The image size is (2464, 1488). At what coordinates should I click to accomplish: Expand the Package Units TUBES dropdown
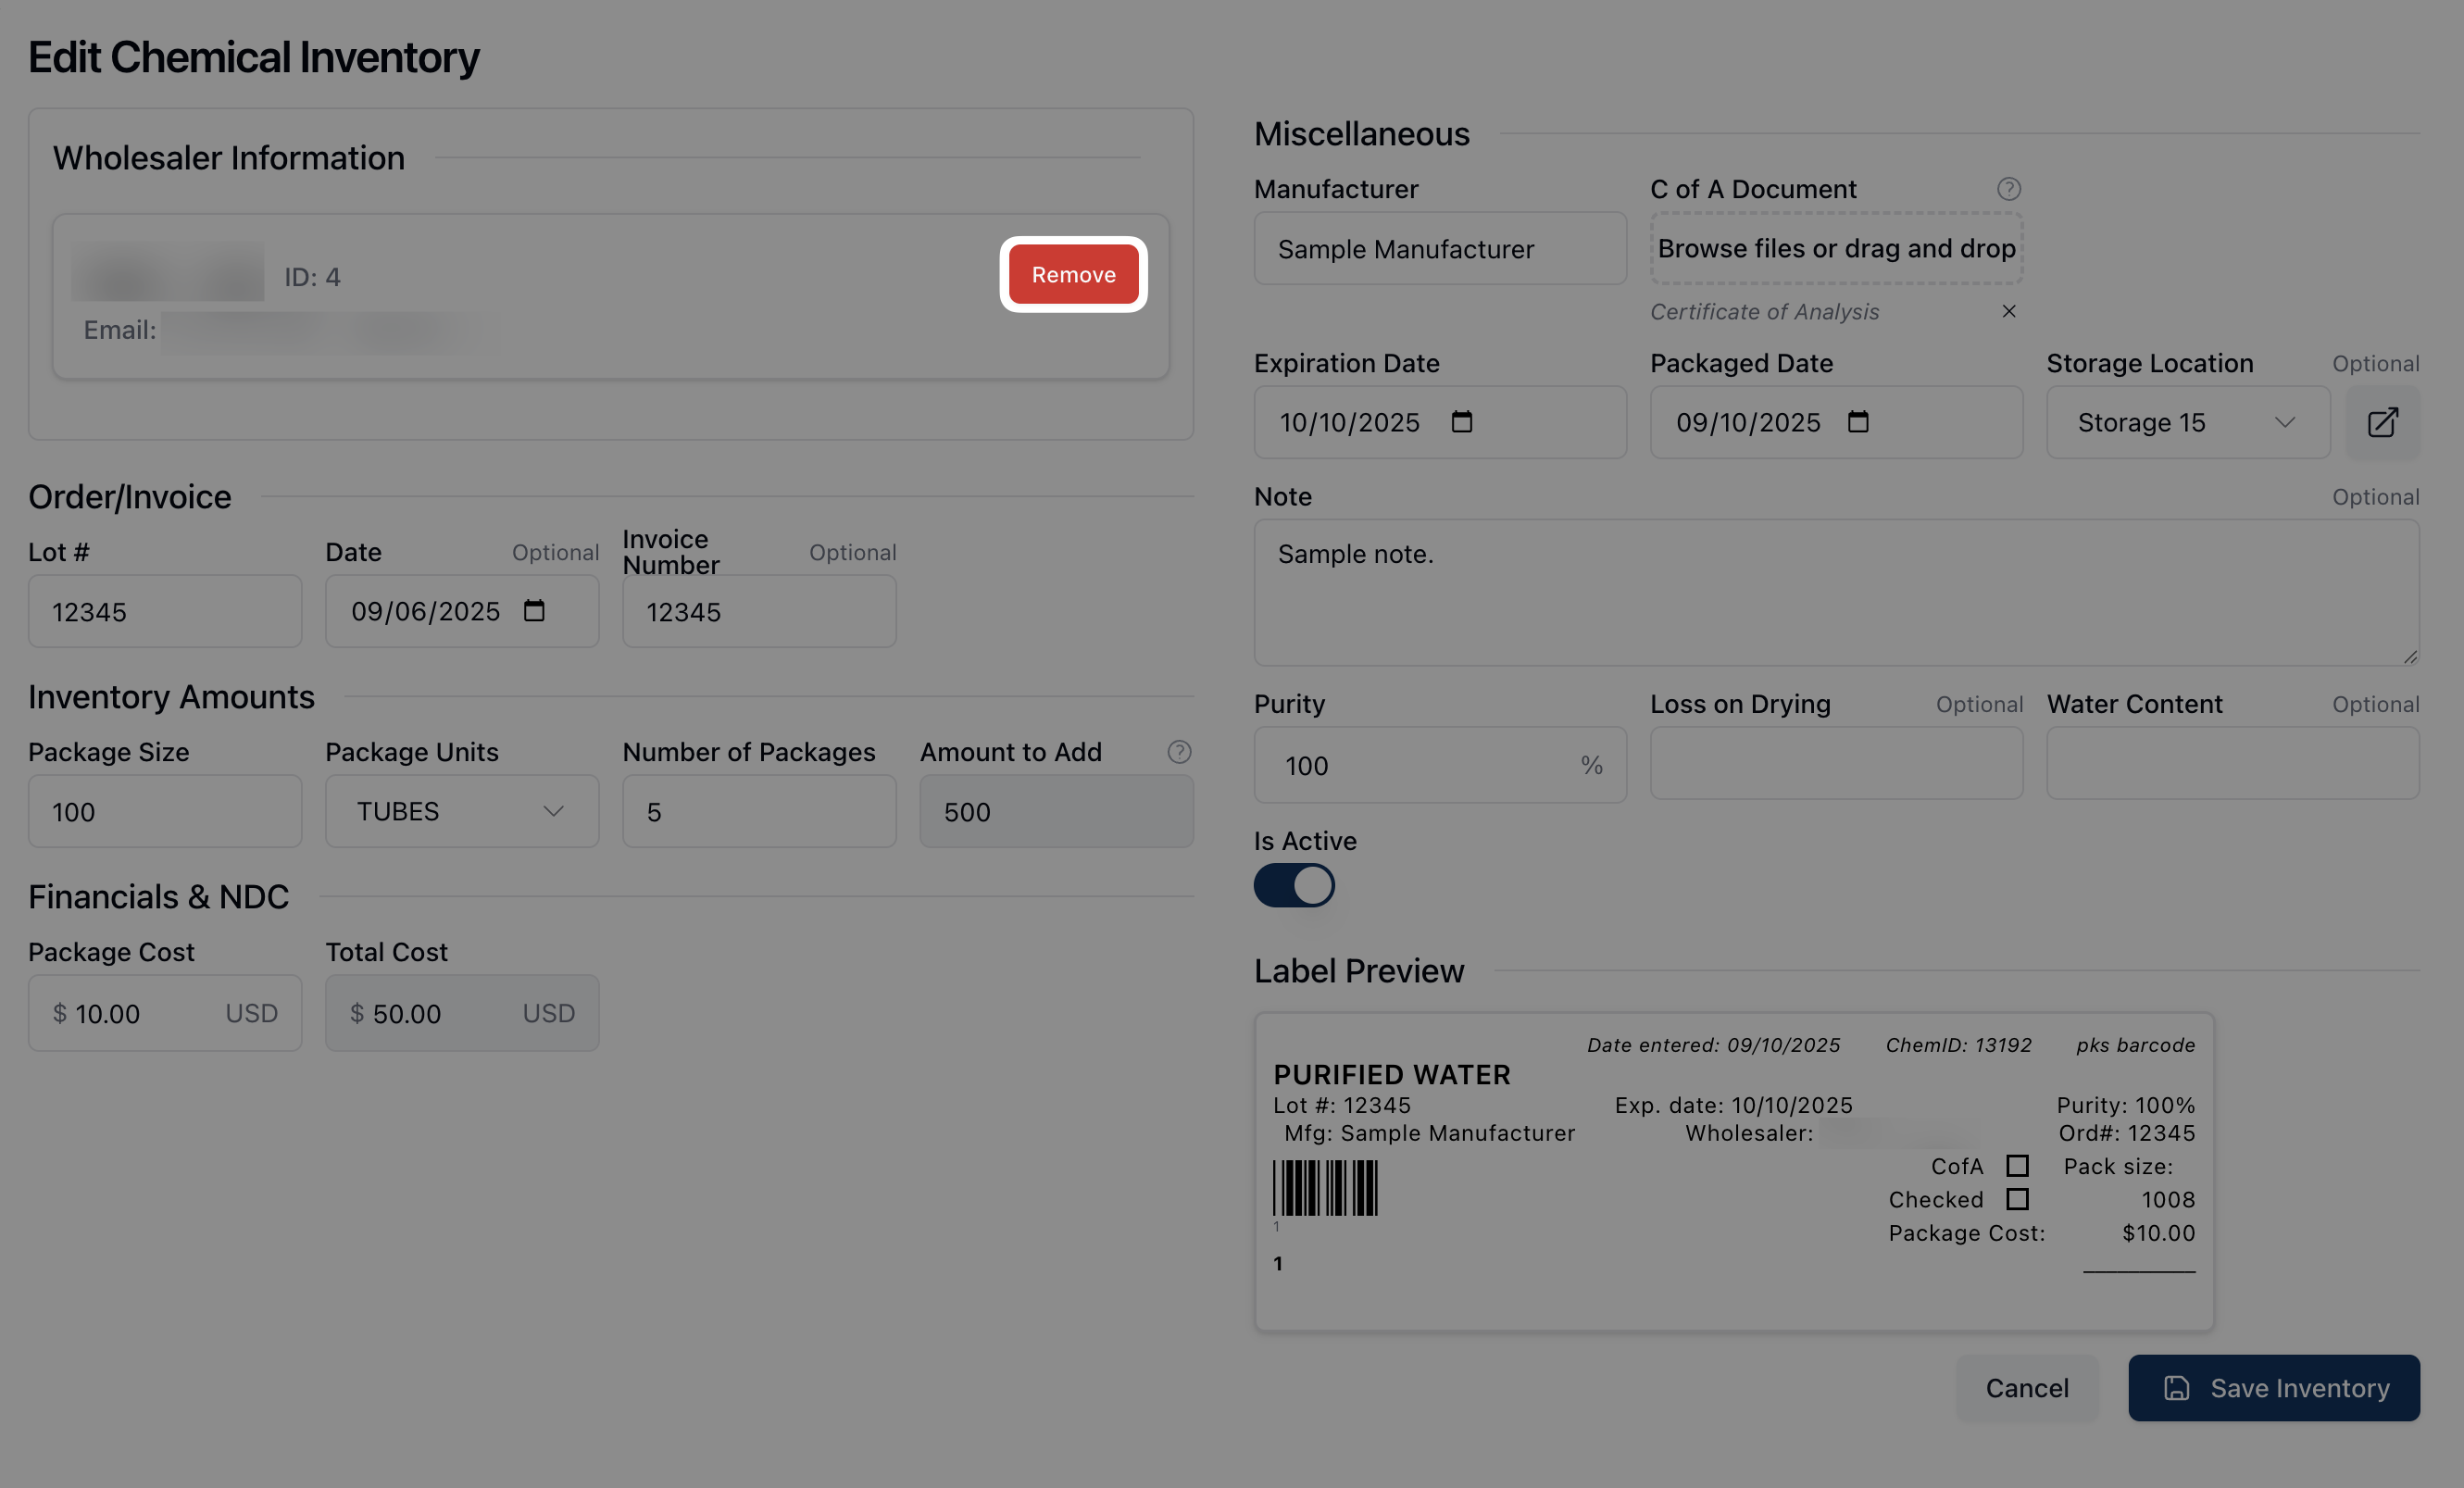pyautogui.click(x=462, y=812)
